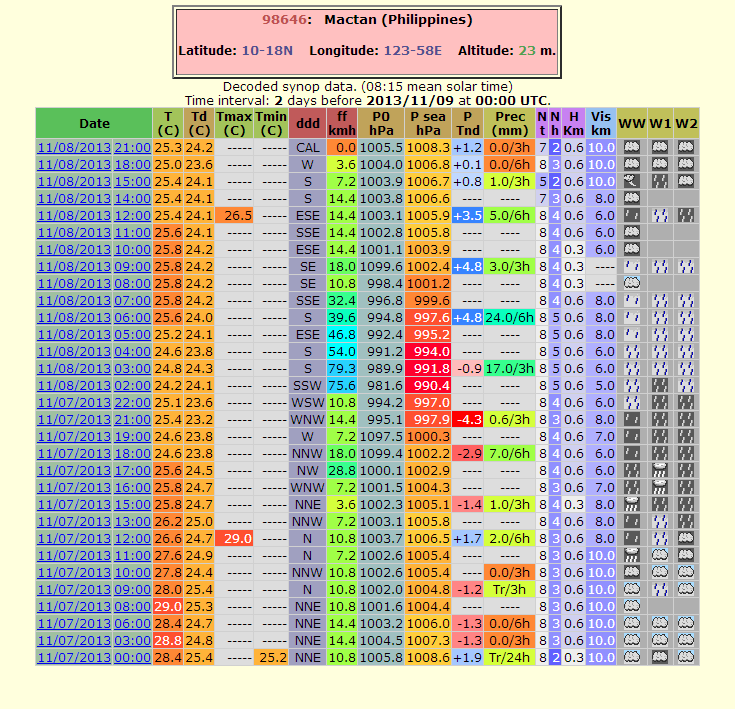Click W2 cloud icon in 11/07/2013 00:00 row
The width and height of the screenshot is (735, 709).
point(685,657)
